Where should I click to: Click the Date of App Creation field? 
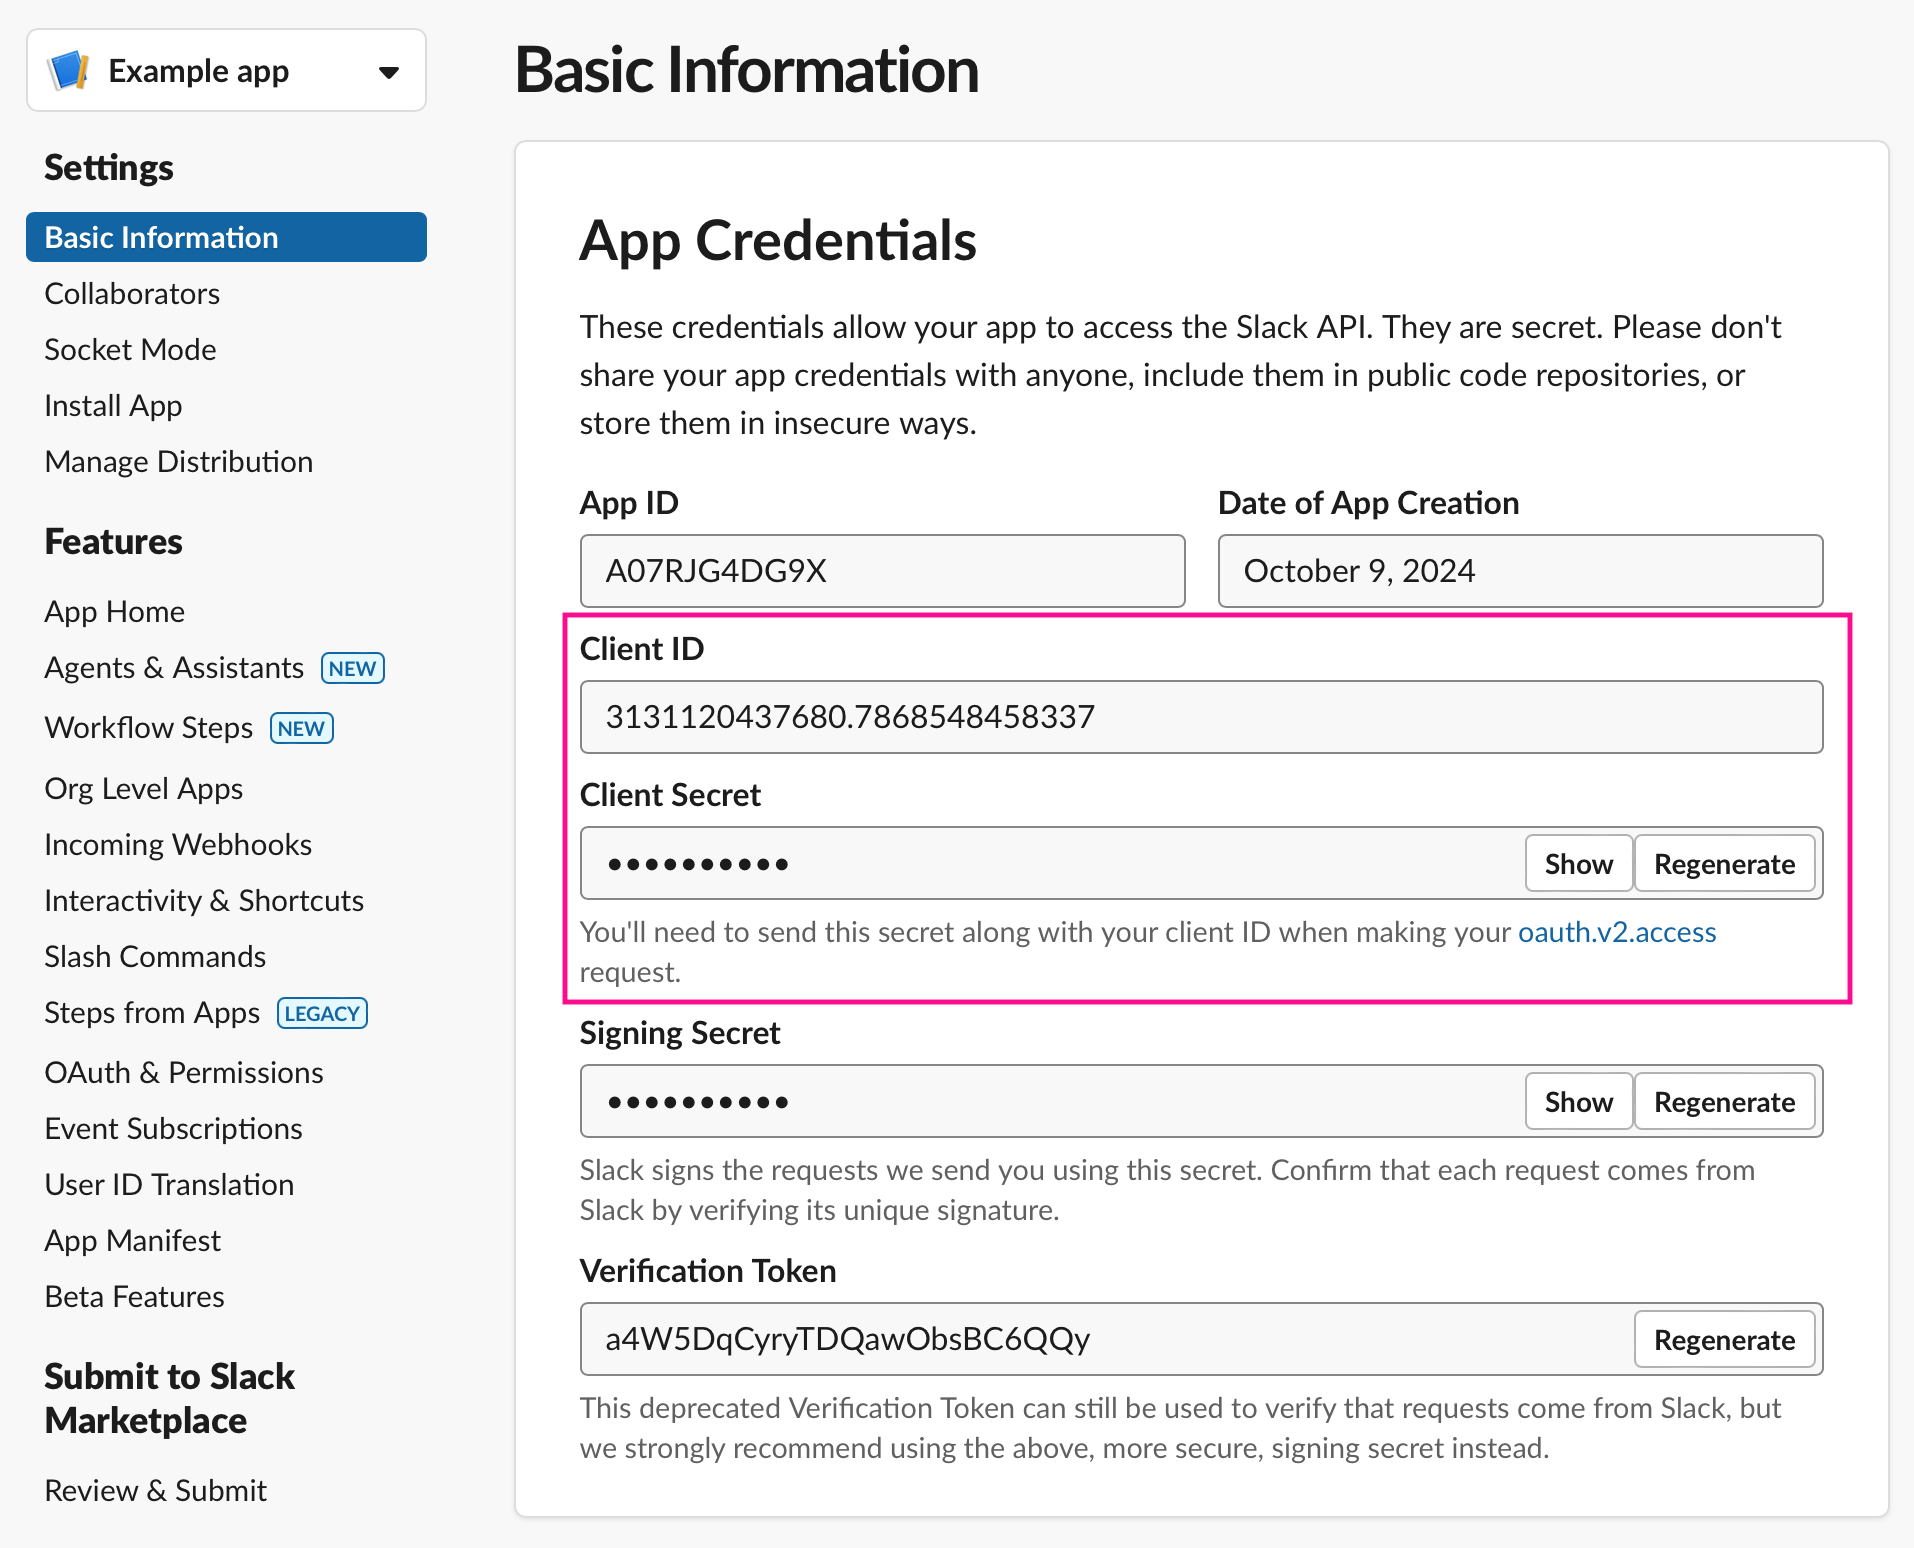pos(1519,571)
